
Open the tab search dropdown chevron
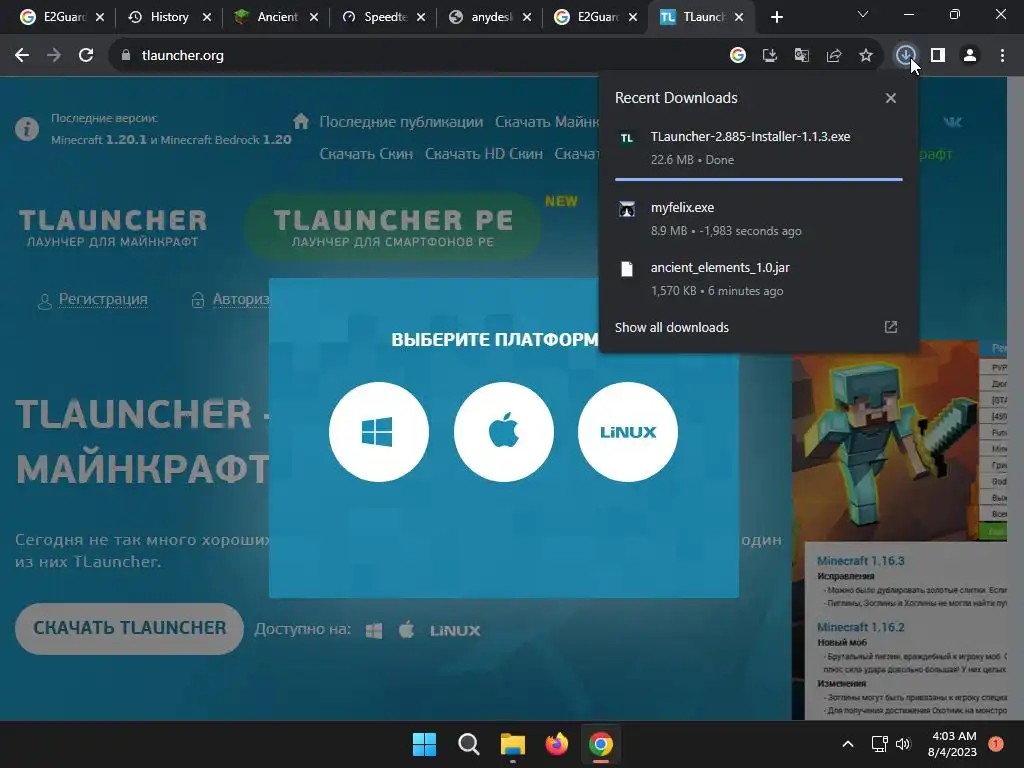[863, 14]
